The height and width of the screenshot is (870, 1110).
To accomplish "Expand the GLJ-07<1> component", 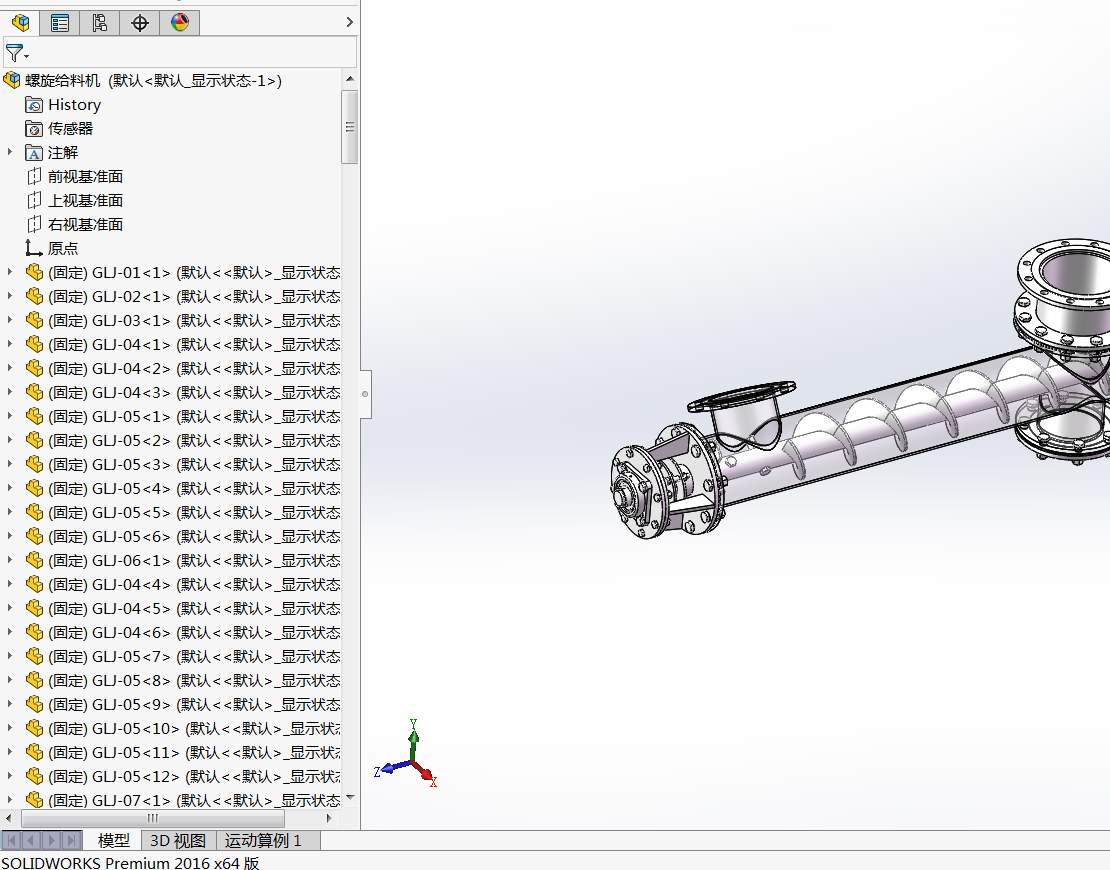I will 9,800.
